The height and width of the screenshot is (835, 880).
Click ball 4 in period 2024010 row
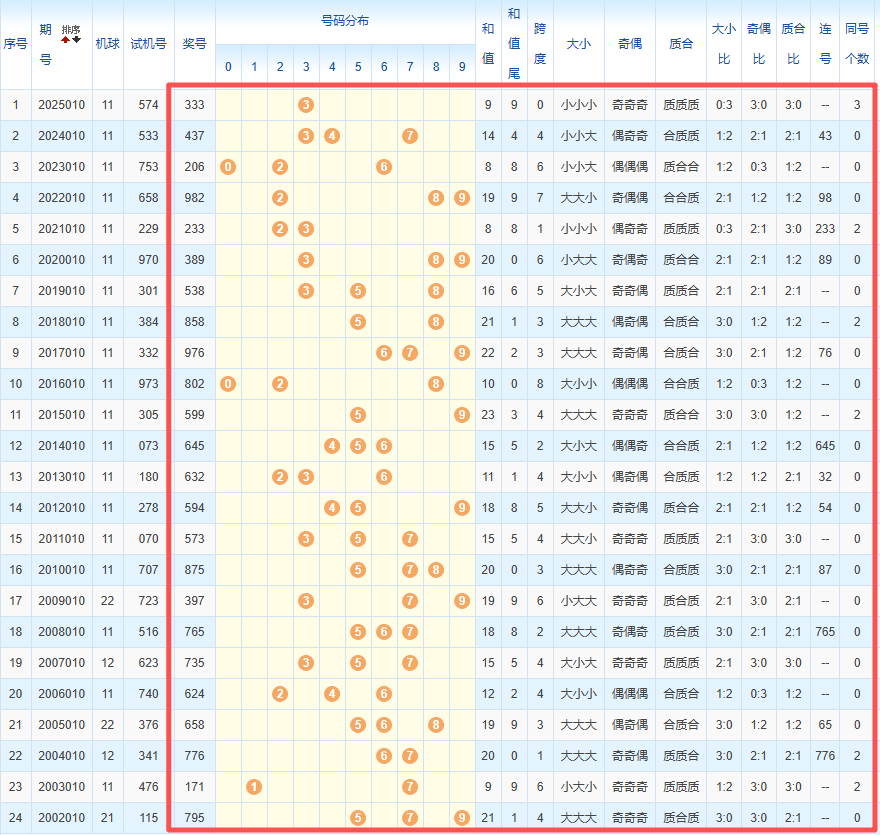coord(332,135)
